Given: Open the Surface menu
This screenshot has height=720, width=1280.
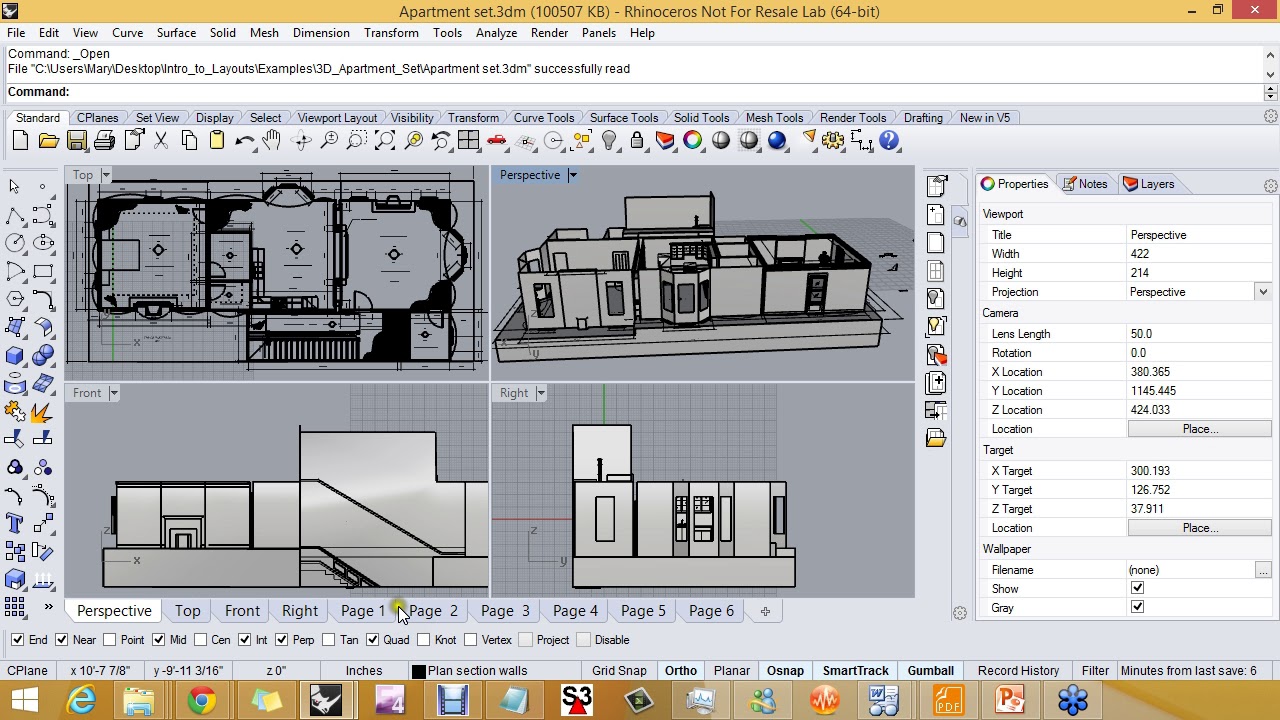Looking at the screenshot, I should click(x=176, y=33).
